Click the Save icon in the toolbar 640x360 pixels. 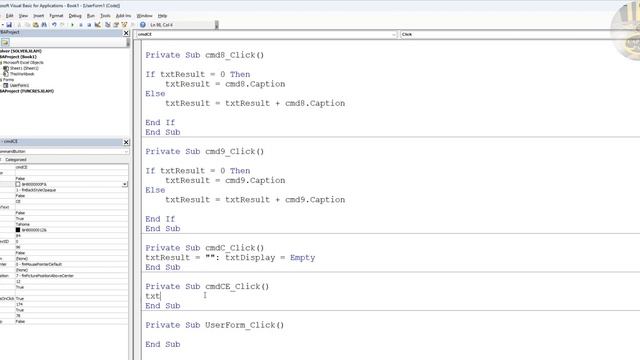tap(9, 25)
